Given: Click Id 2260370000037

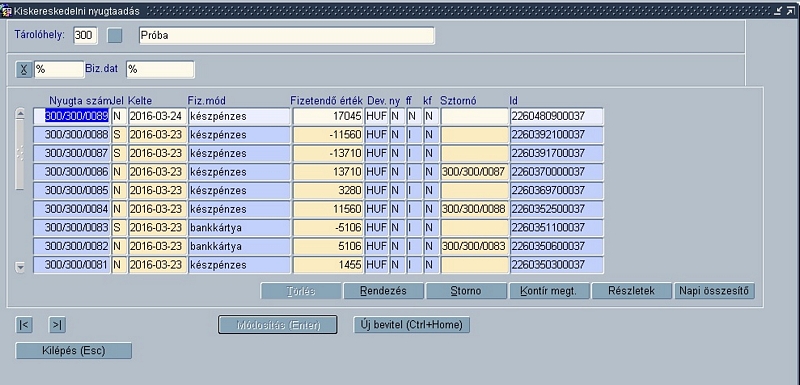Looking at the screenshot, I should (x=557, y=172).
